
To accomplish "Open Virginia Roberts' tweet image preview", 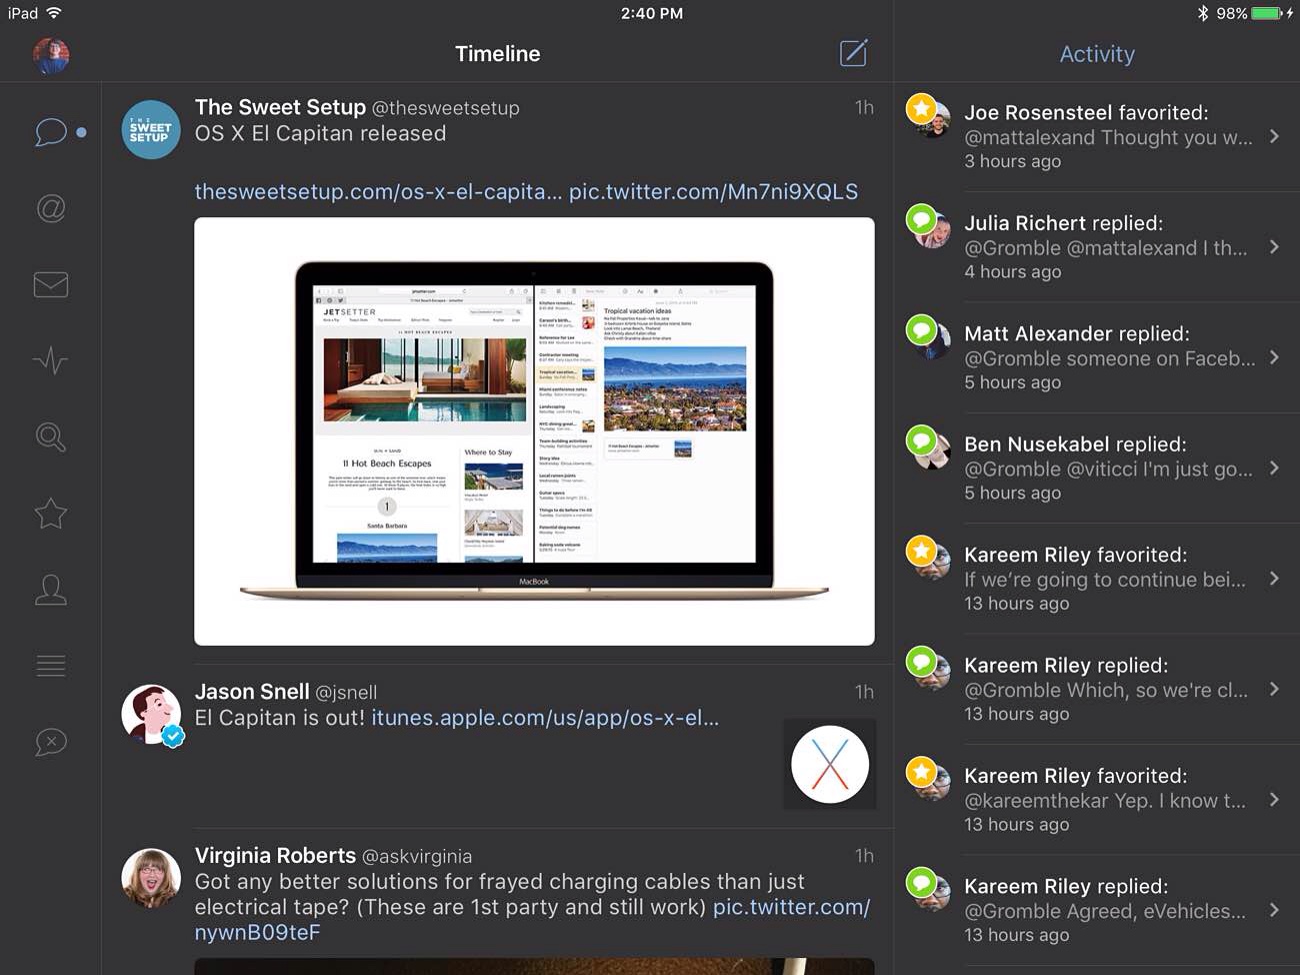I will tap(534, 966).
